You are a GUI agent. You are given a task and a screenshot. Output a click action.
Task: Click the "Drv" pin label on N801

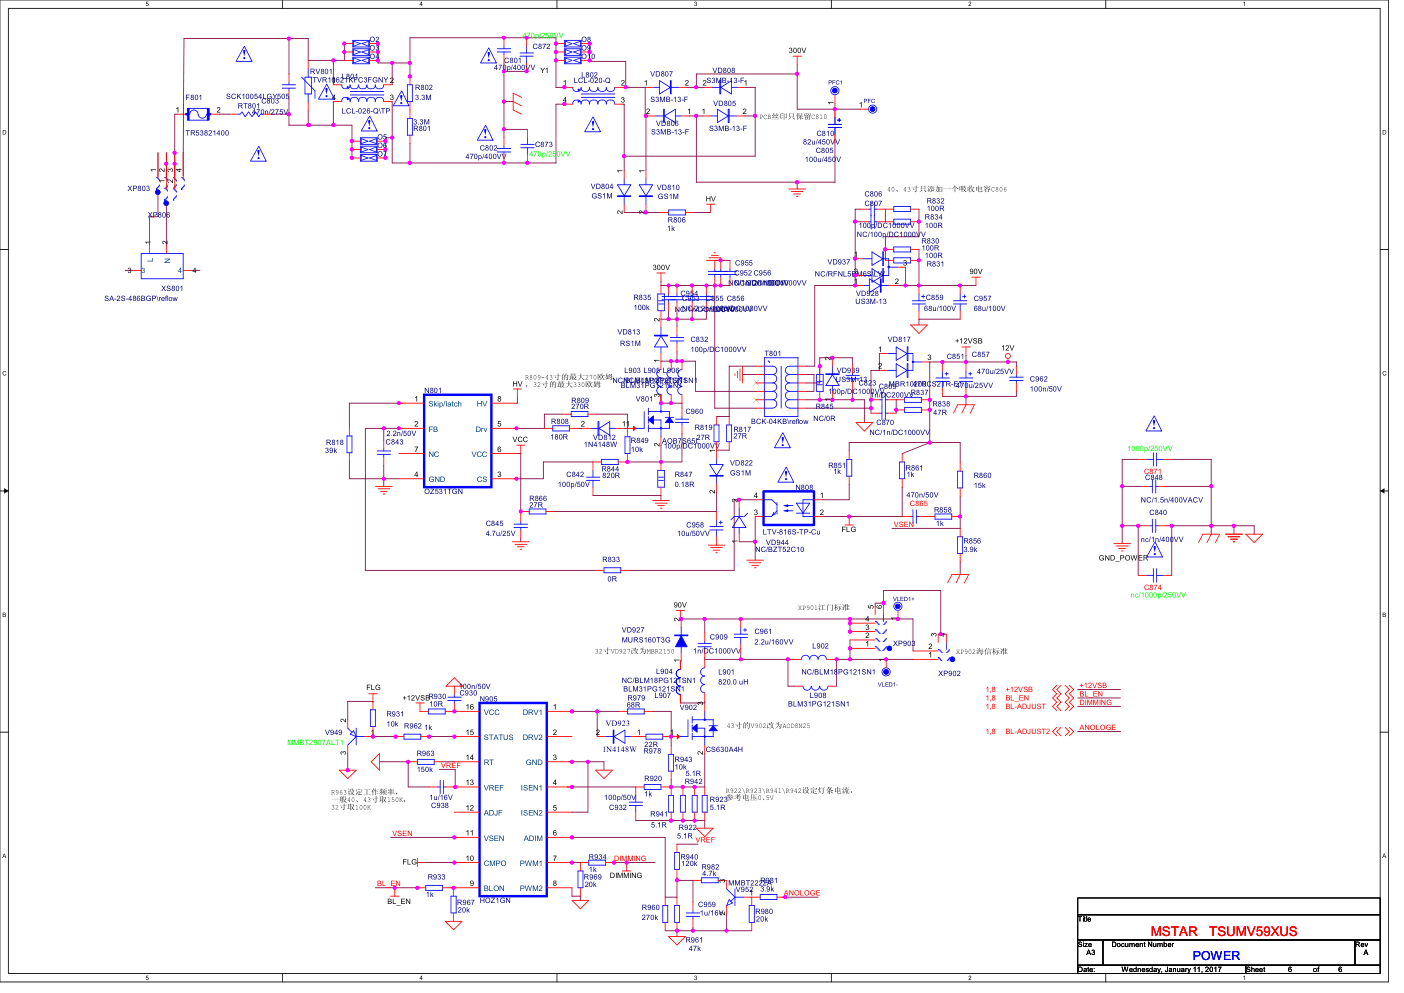tap(481, 429)
